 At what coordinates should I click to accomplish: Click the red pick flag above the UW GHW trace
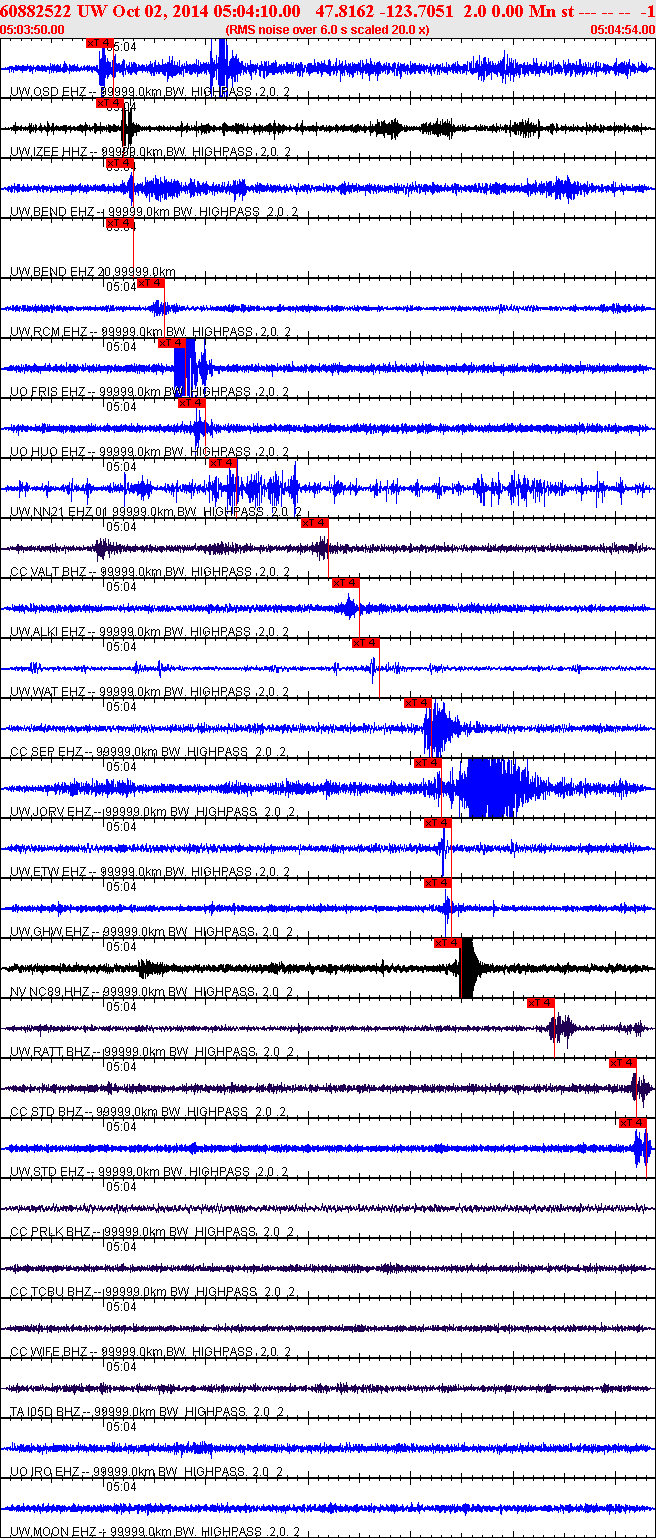pyautogui.click(x=438, y=883)
